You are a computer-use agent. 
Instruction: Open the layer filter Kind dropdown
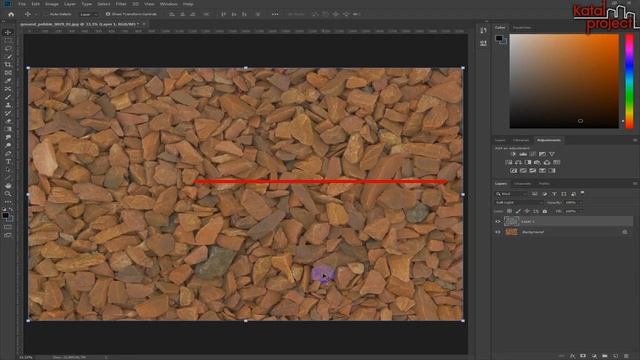pos(511,194)
